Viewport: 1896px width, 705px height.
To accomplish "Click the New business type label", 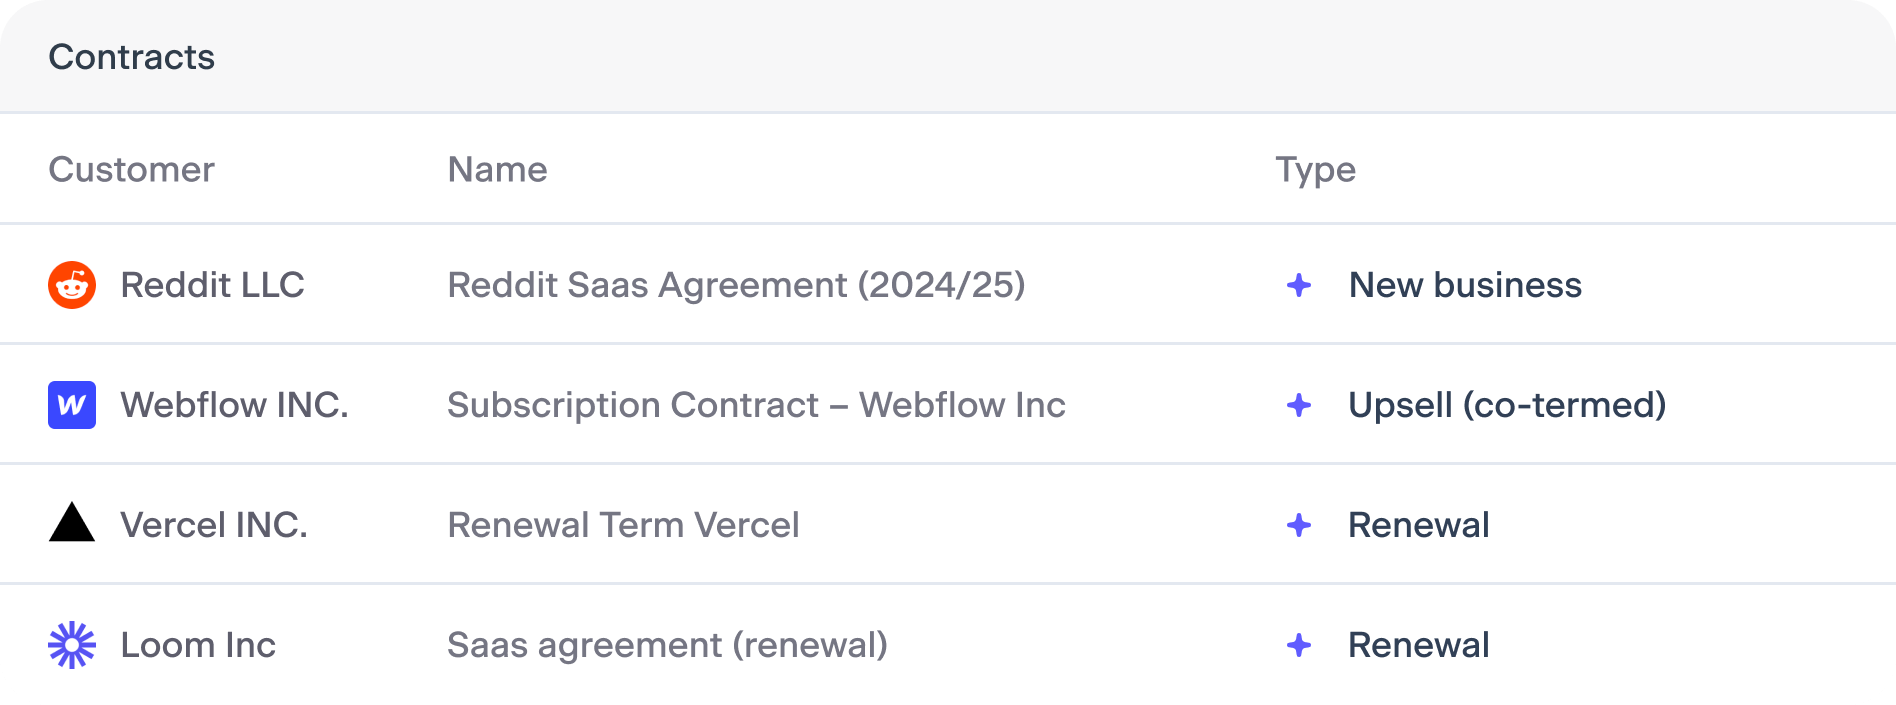I will pos(1465,285).
